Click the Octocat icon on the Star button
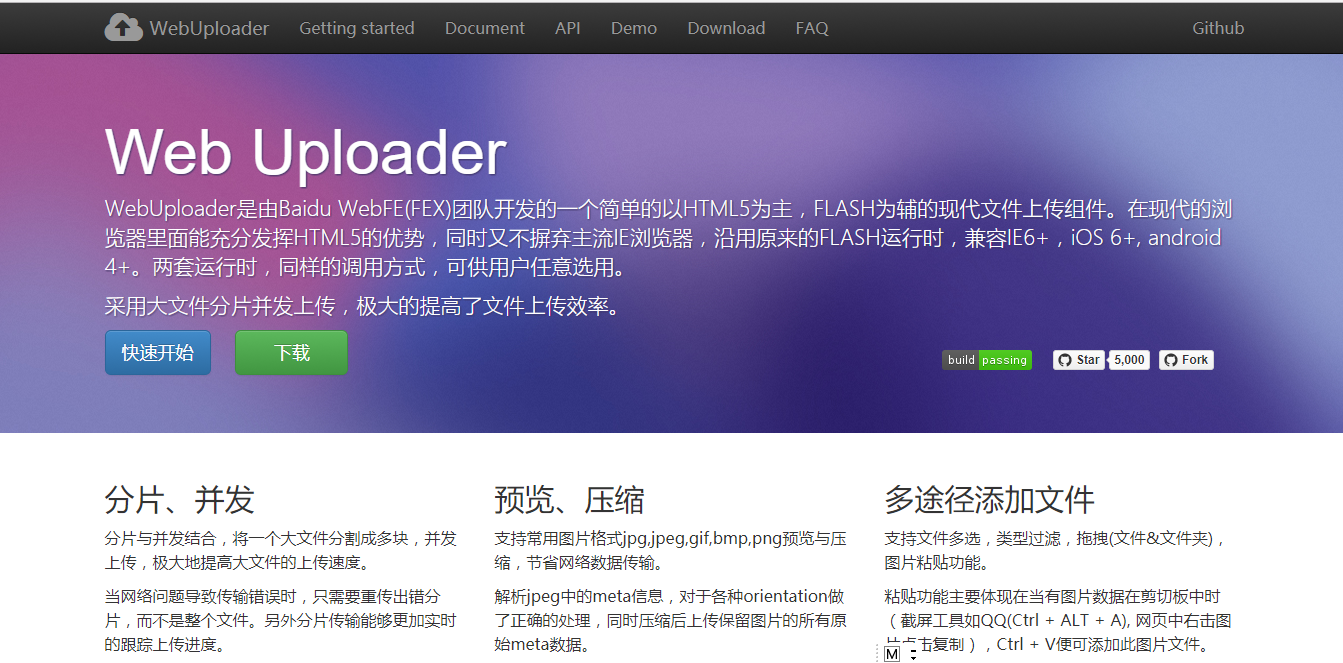1343x663 pixels. 1066,360
